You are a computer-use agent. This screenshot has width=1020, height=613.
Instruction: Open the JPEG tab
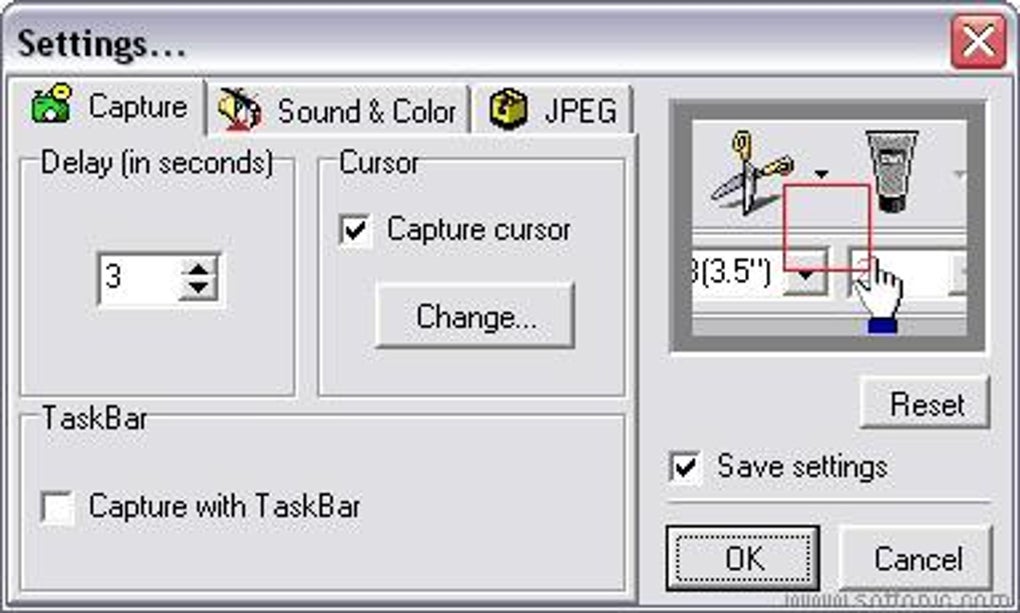pyautogui.click(x=580, y=111)
